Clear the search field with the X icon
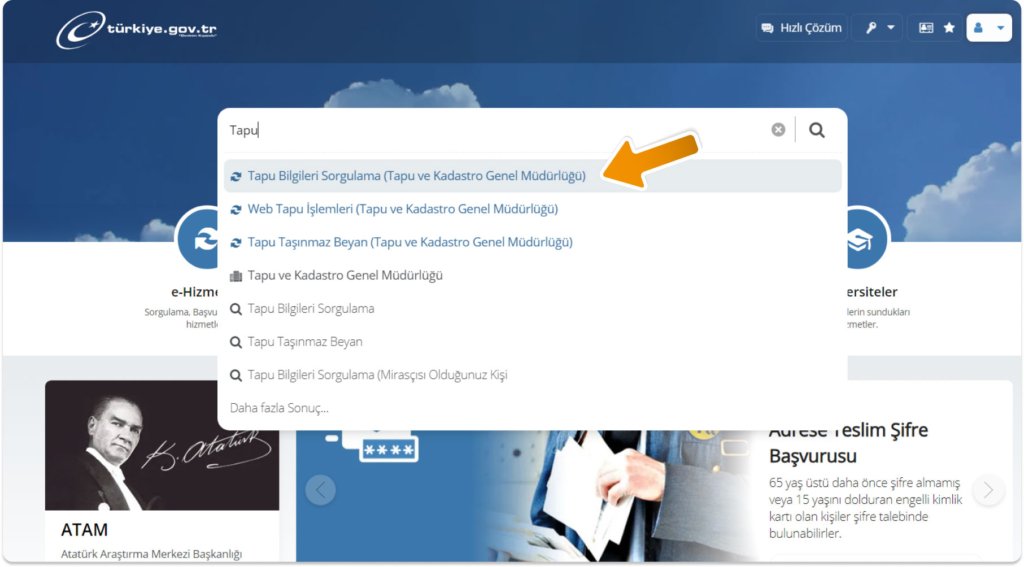 click(778, 129)
